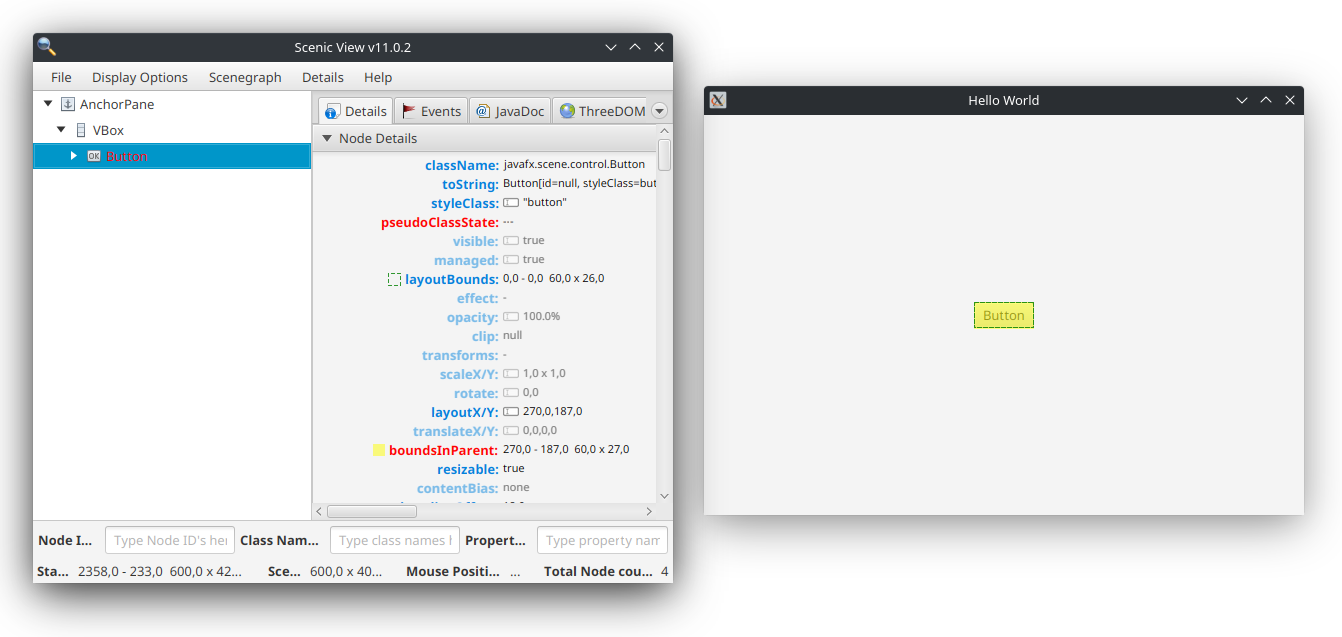Click the edit icon beside layoutX/Y value
1342x637 pixels.
tap(511, 412)
